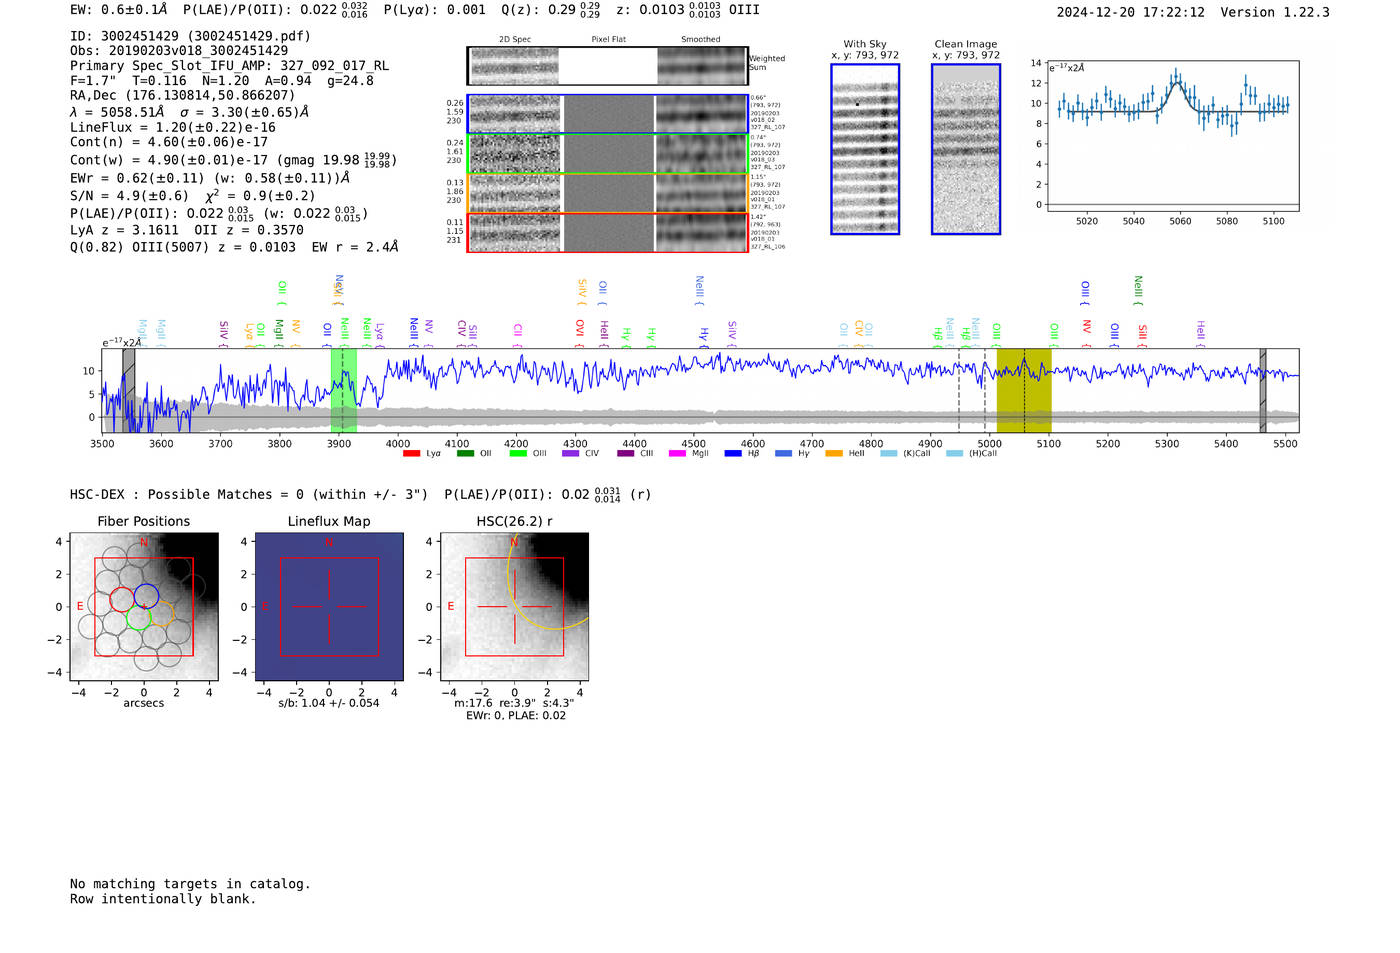Click the orange HeII legend swatch

click(834, 454)
